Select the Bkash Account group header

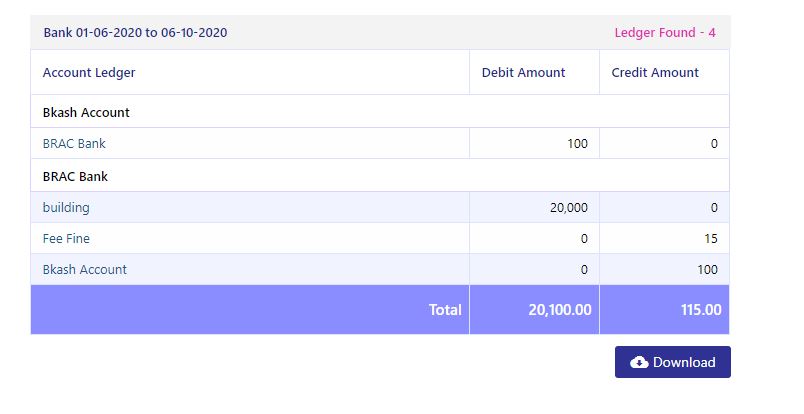[x=86, y=113]
